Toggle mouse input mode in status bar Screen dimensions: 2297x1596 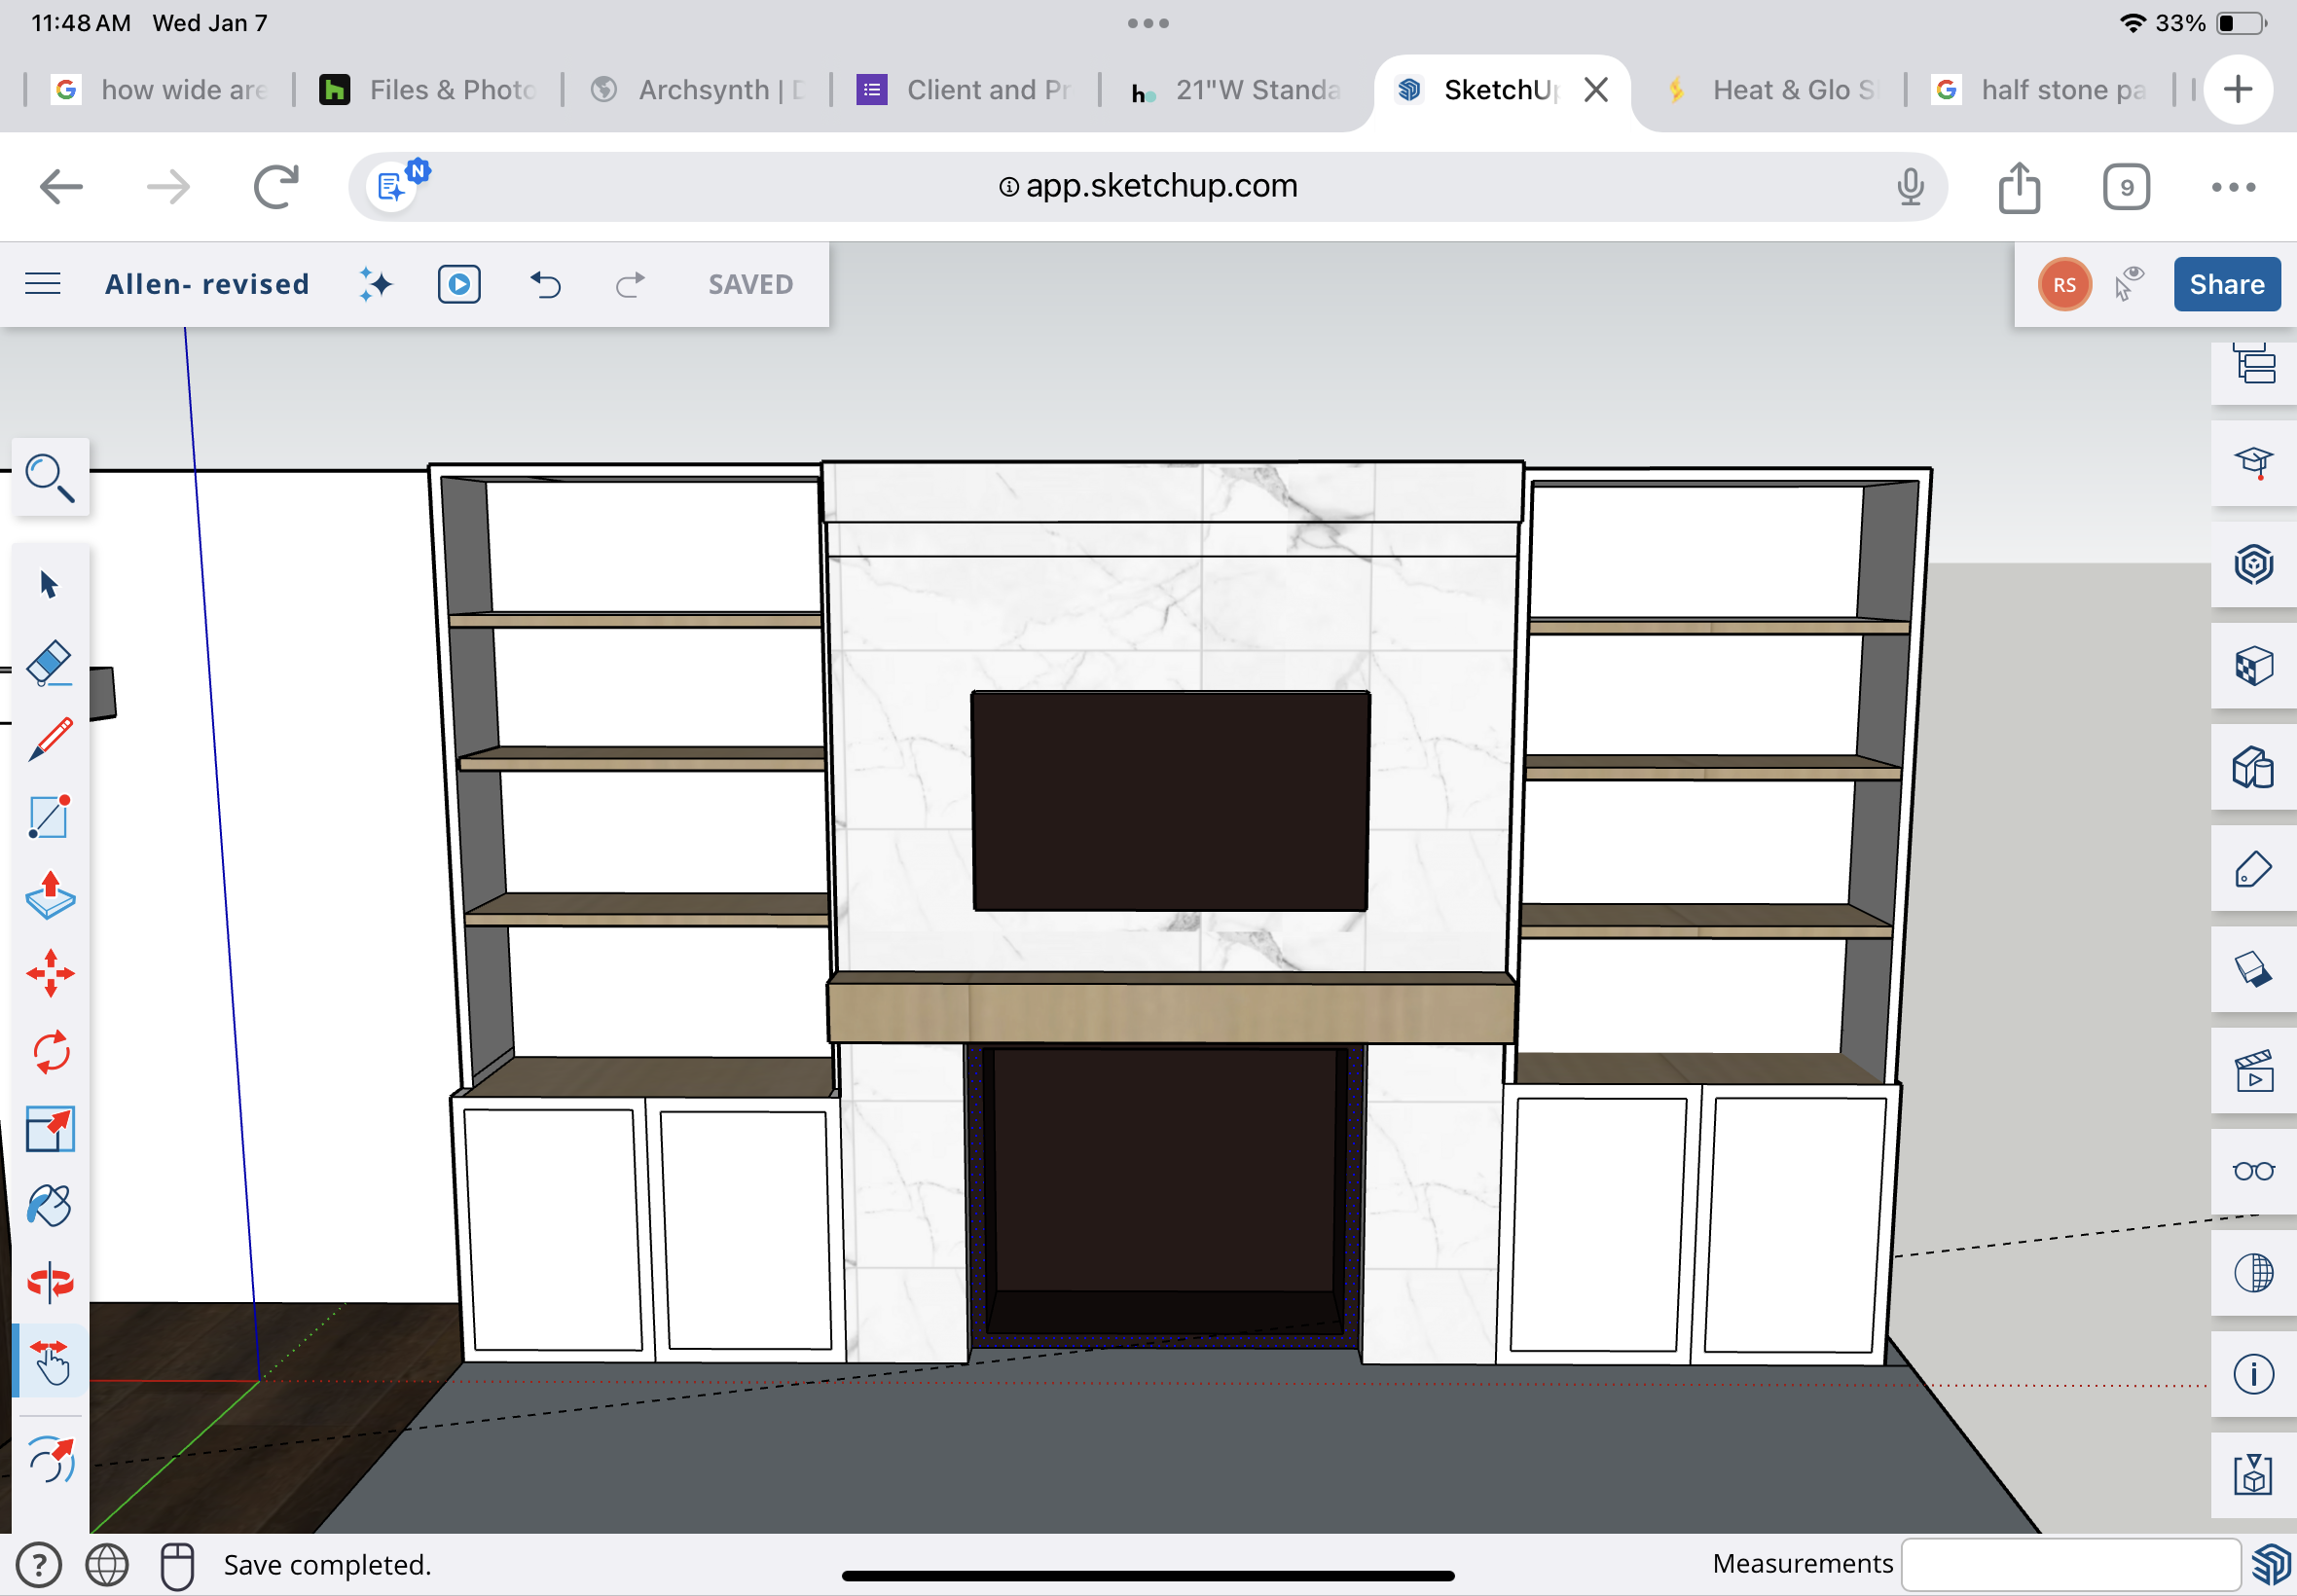177,1565
